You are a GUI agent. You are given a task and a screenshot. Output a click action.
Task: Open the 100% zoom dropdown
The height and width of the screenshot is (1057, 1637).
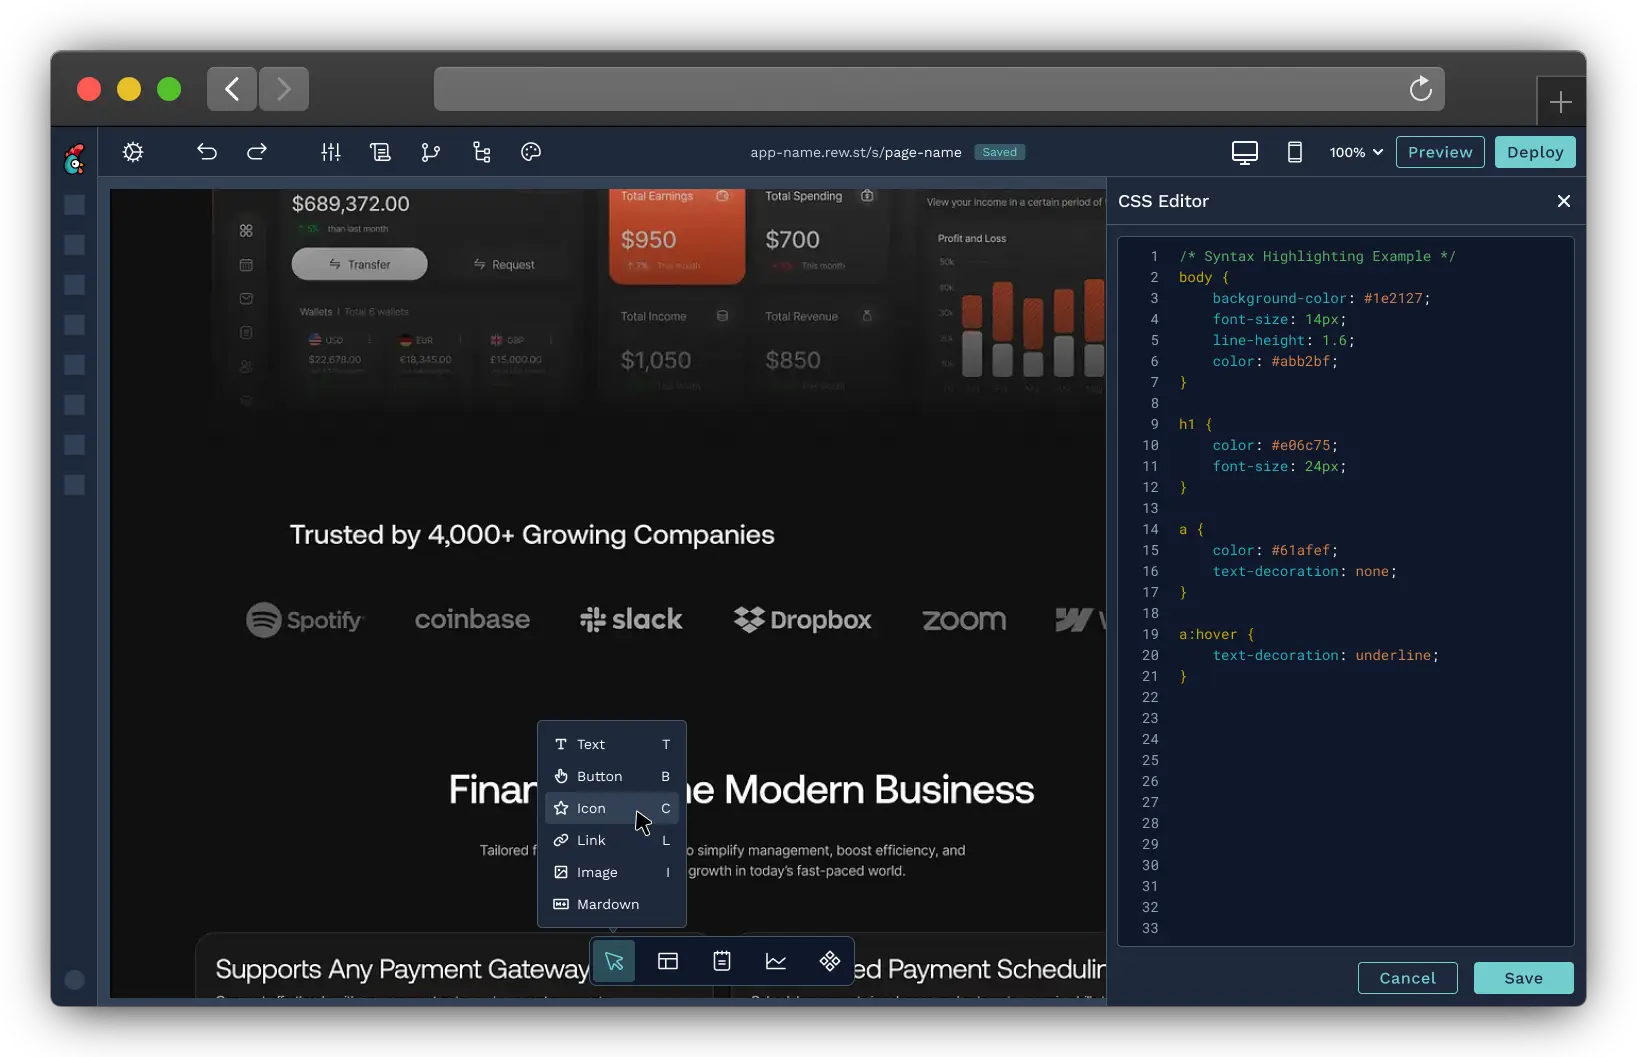(x=1354, y=152)
